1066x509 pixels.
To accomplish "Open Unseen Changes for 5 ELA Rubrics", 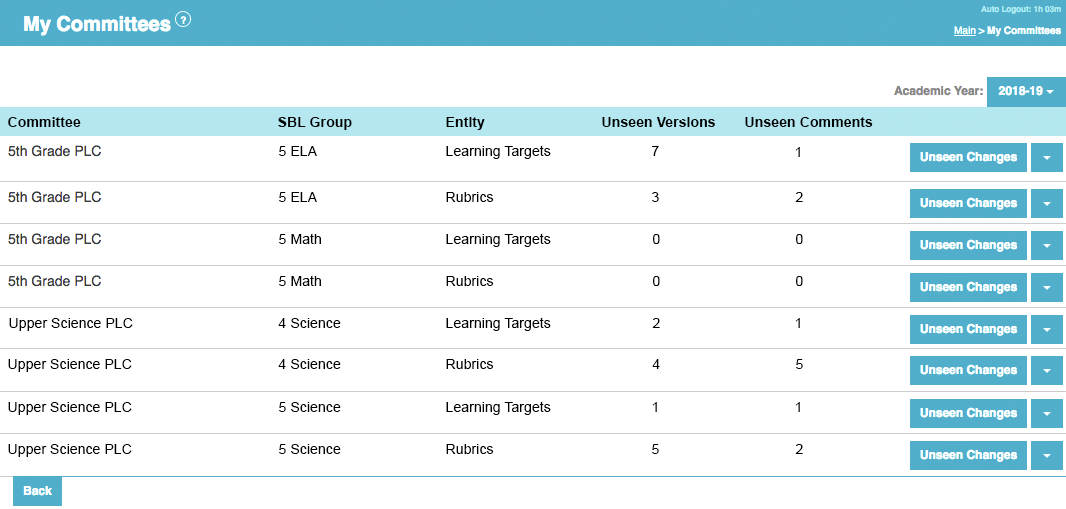I will point(968,203).
